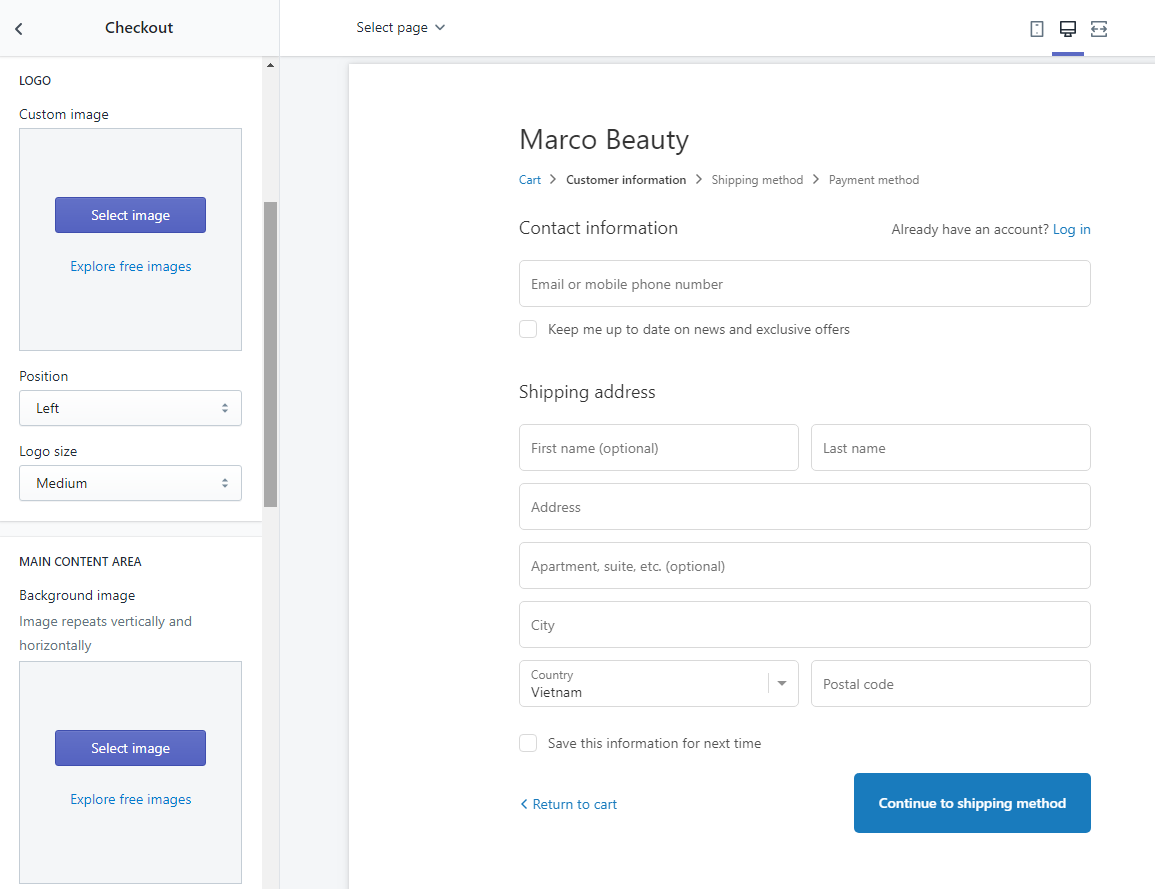Open the logo Position dropdown
The width and height of the screenshot is (1155, 889).
pos(130,408)
